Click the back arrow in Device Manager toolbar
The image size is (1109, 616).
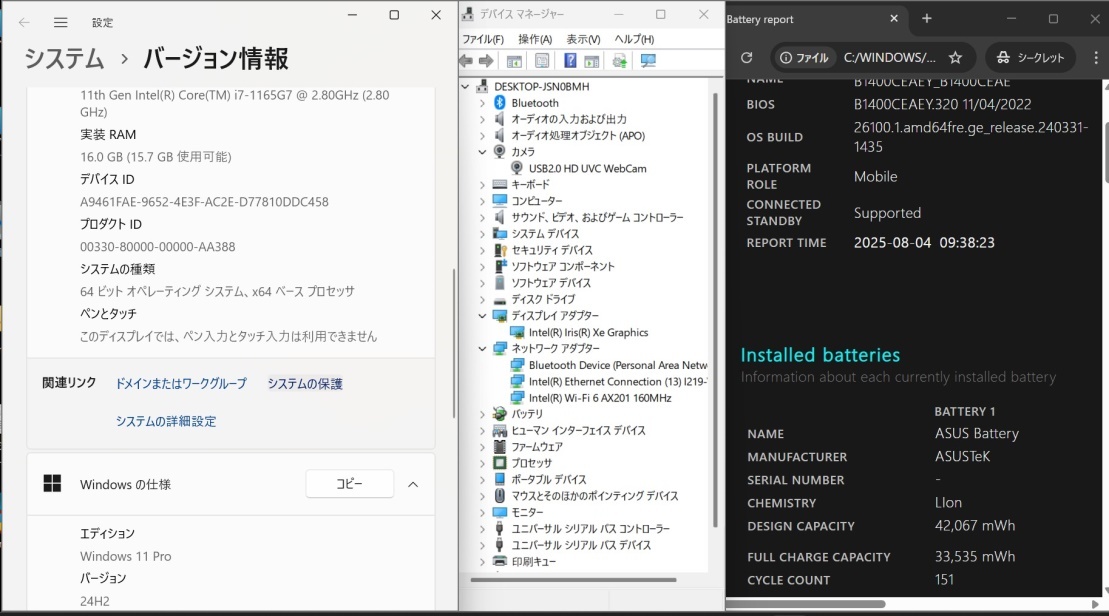coord(466,61)
